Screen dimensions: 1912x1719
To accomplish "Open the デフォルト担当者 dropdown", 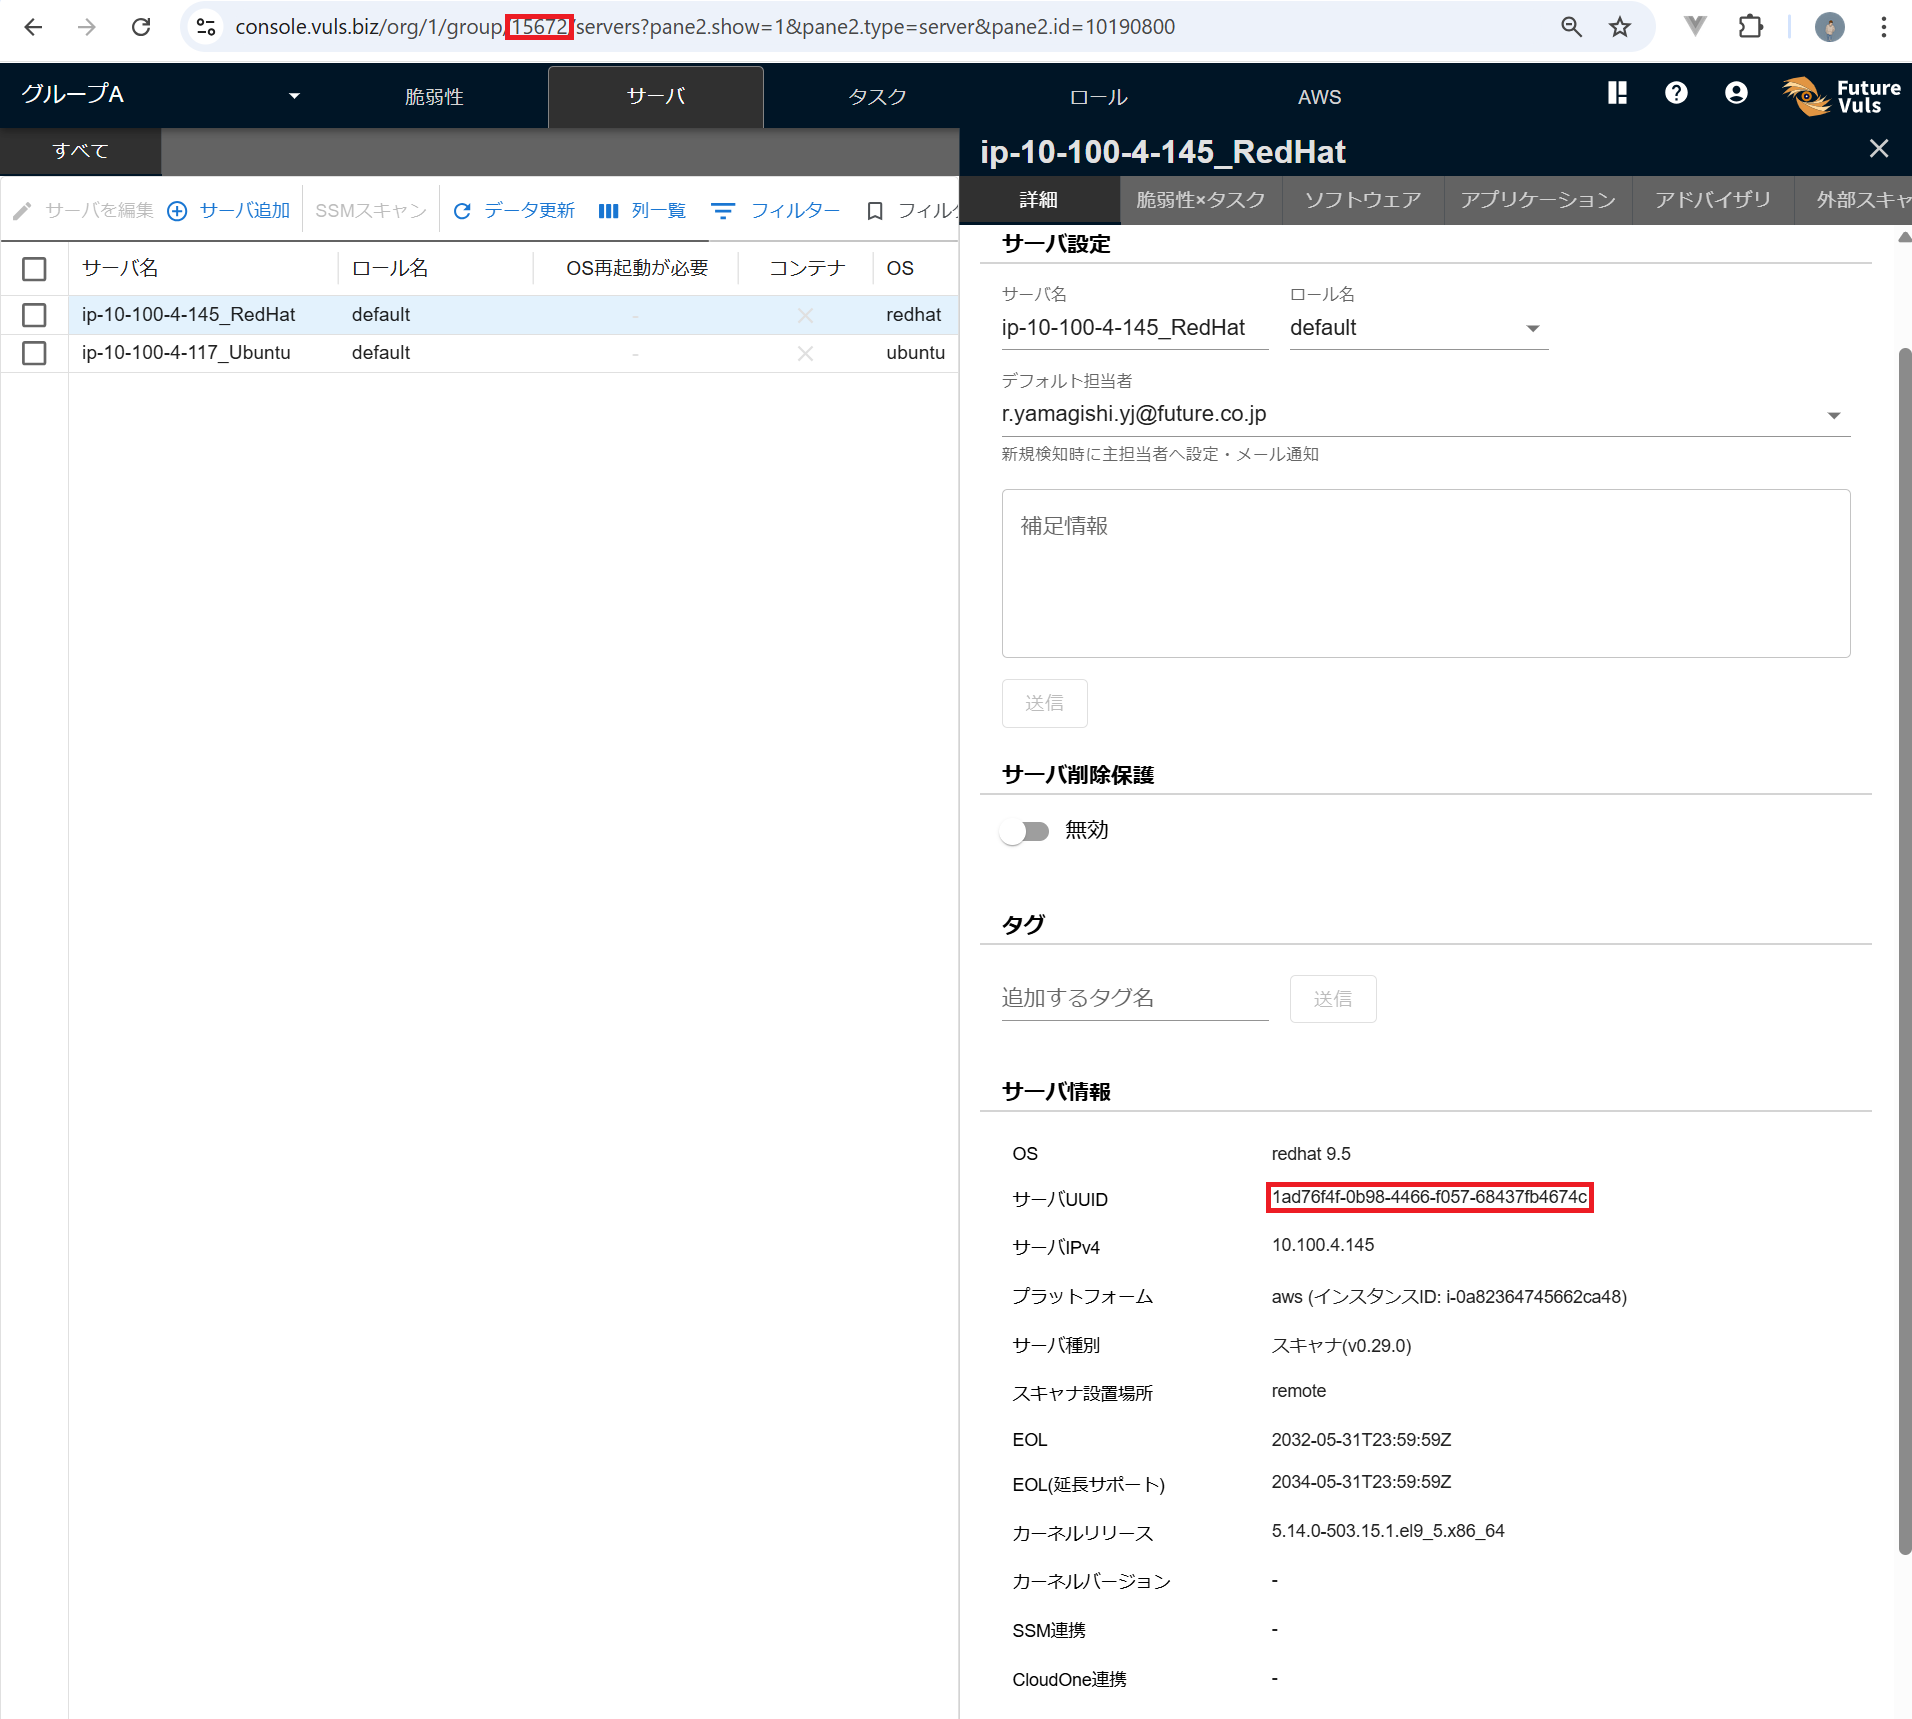I will (x=1833, y=414).
